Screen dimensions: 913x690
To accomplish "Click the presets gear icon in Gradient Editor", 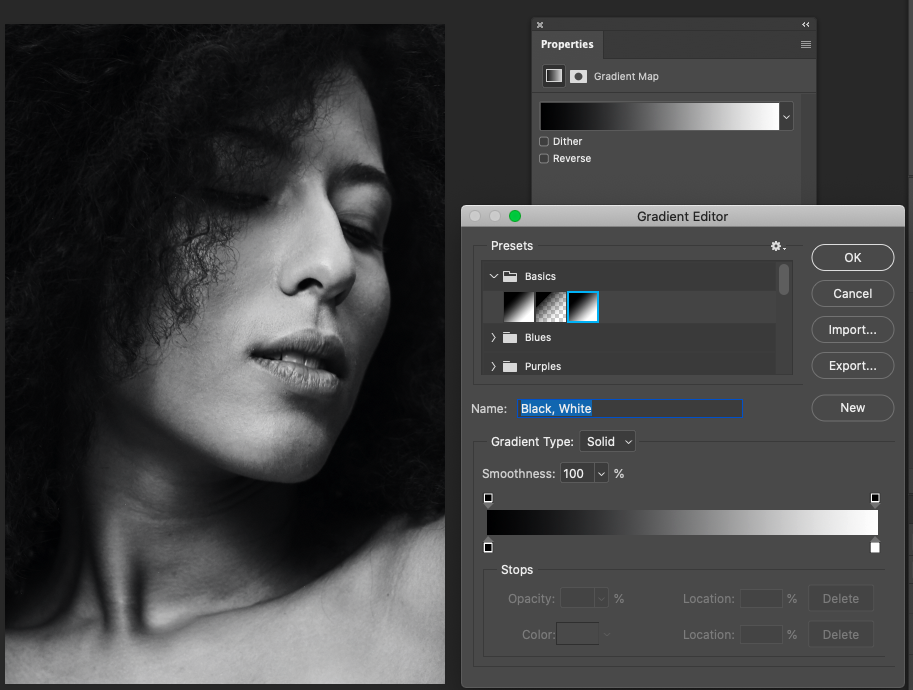I will (776, 246).
